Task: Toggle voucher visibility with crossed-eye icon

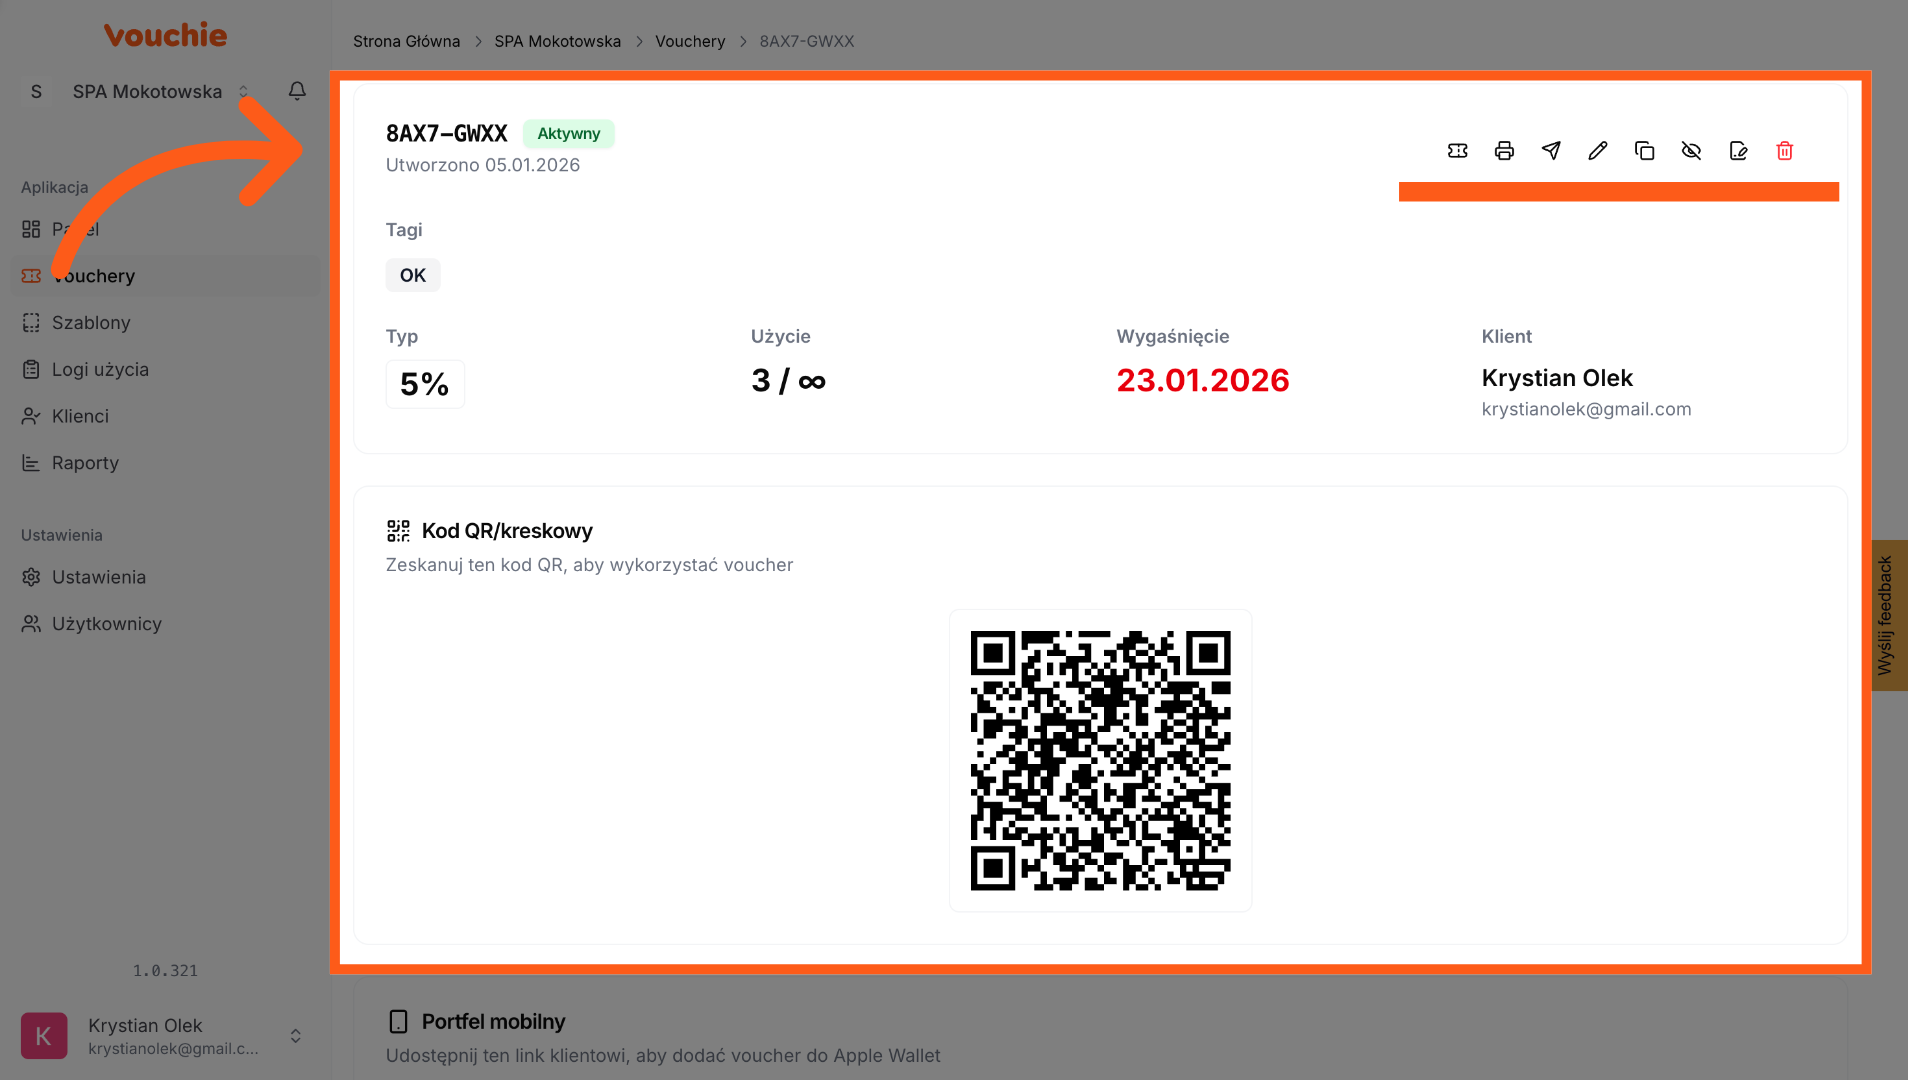Action: click(1691, 151)
